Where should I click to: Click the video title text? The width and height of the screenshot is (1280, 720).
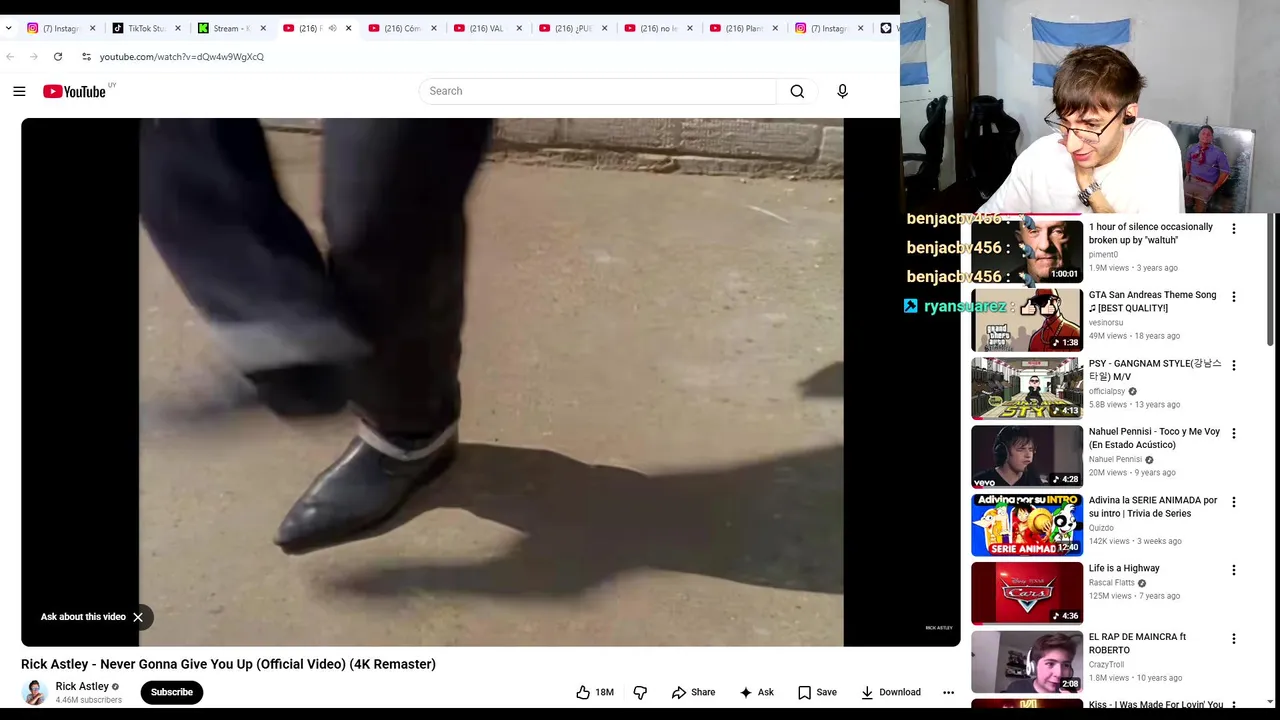228,664
